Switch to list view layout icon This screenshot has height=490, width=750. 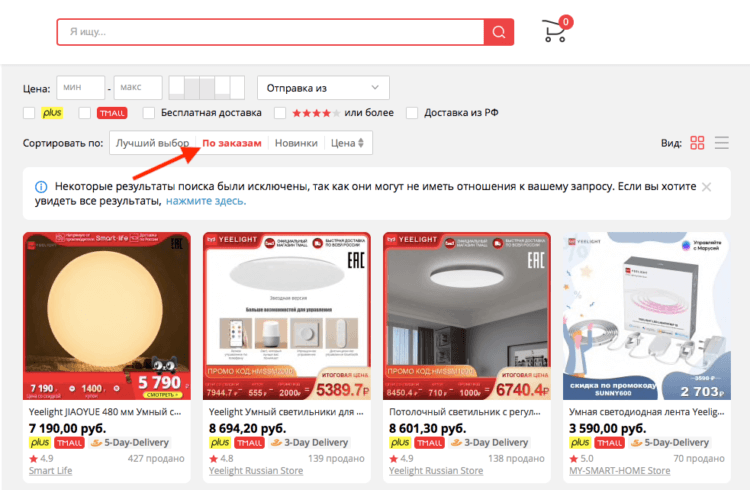(x=722, y=143)
